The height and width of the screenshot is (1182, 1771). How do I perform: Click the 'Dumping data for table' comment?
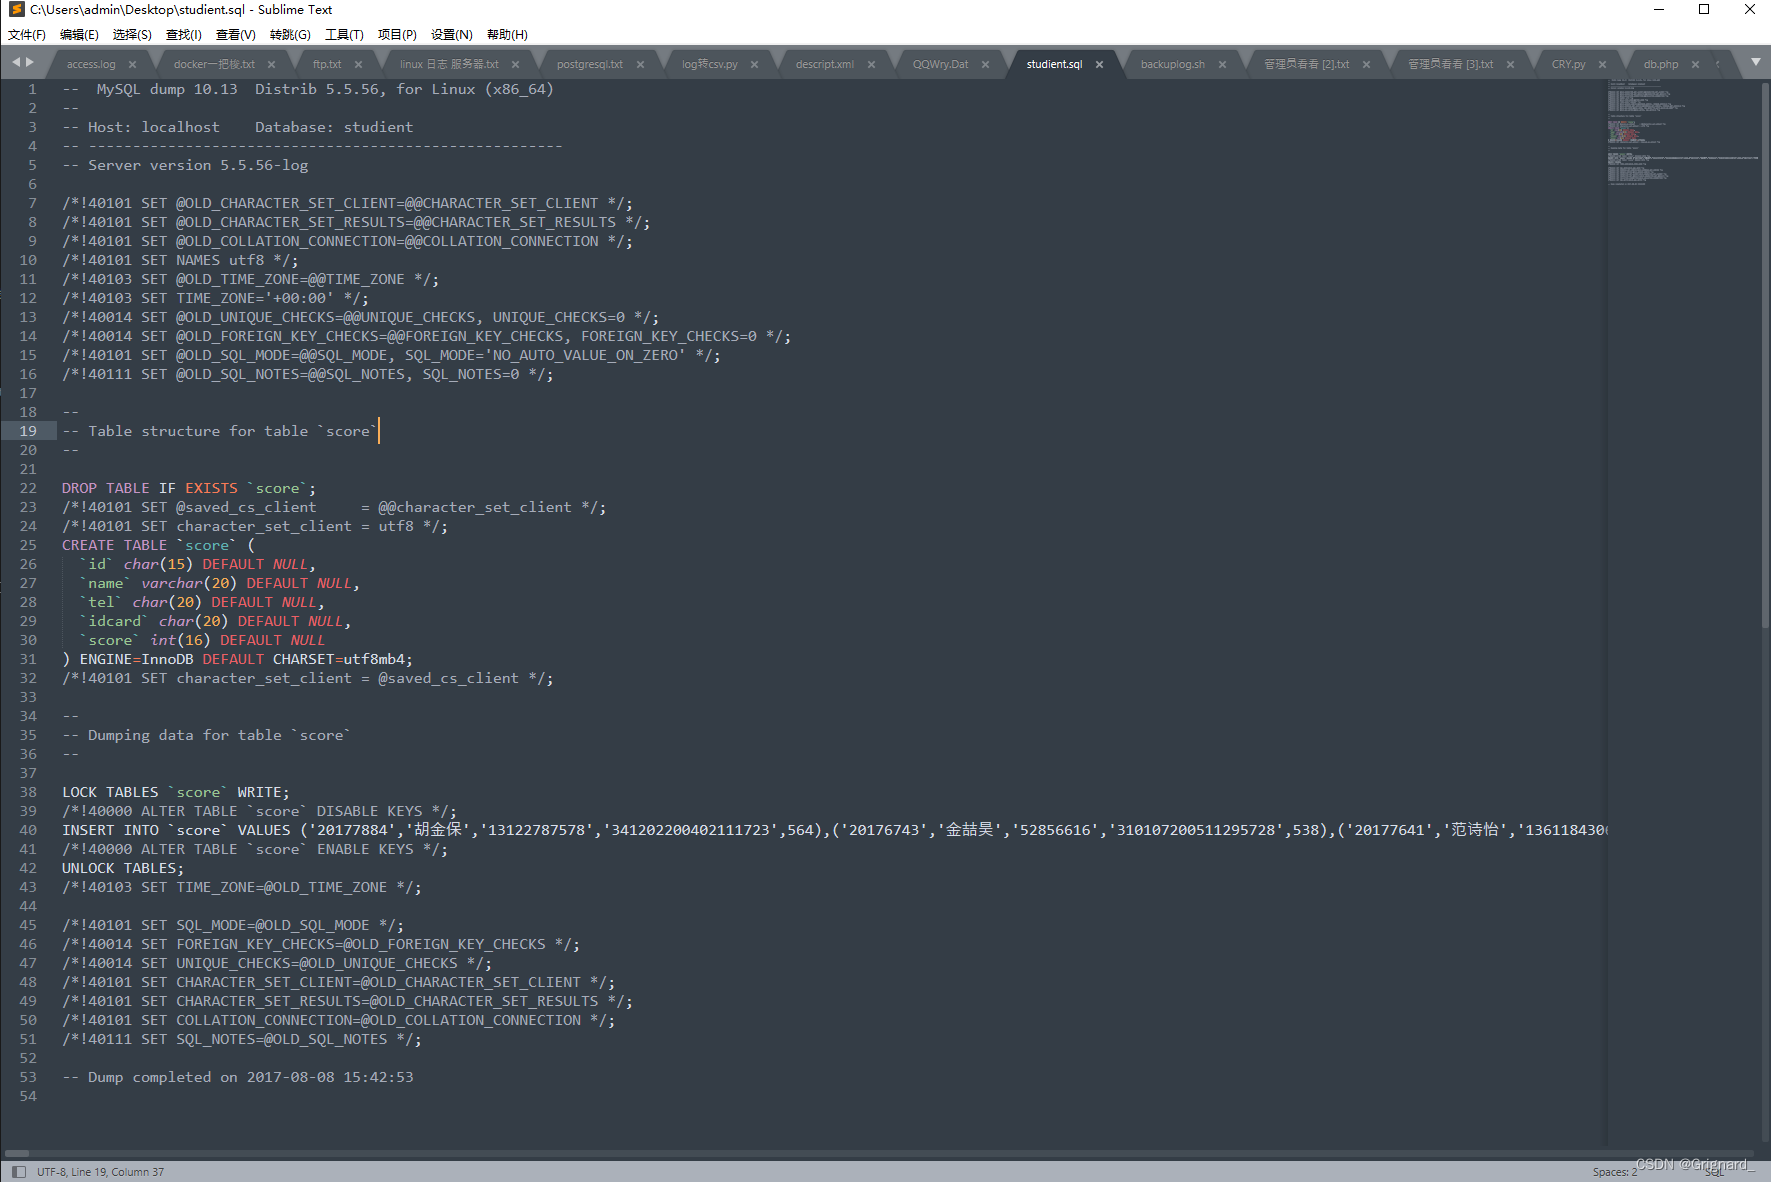(x=206, y=735)
